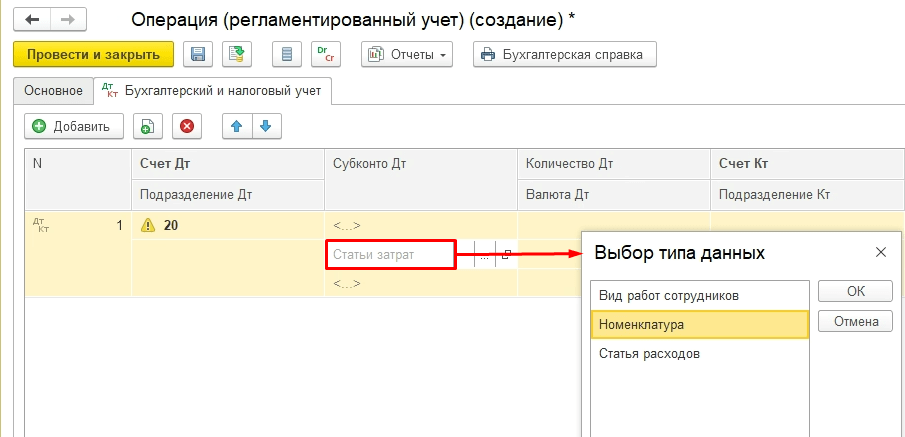Delete the selected row with the red X
This screenshot has height=437, width=905.
pyautogui.click(x=187, y=126)
